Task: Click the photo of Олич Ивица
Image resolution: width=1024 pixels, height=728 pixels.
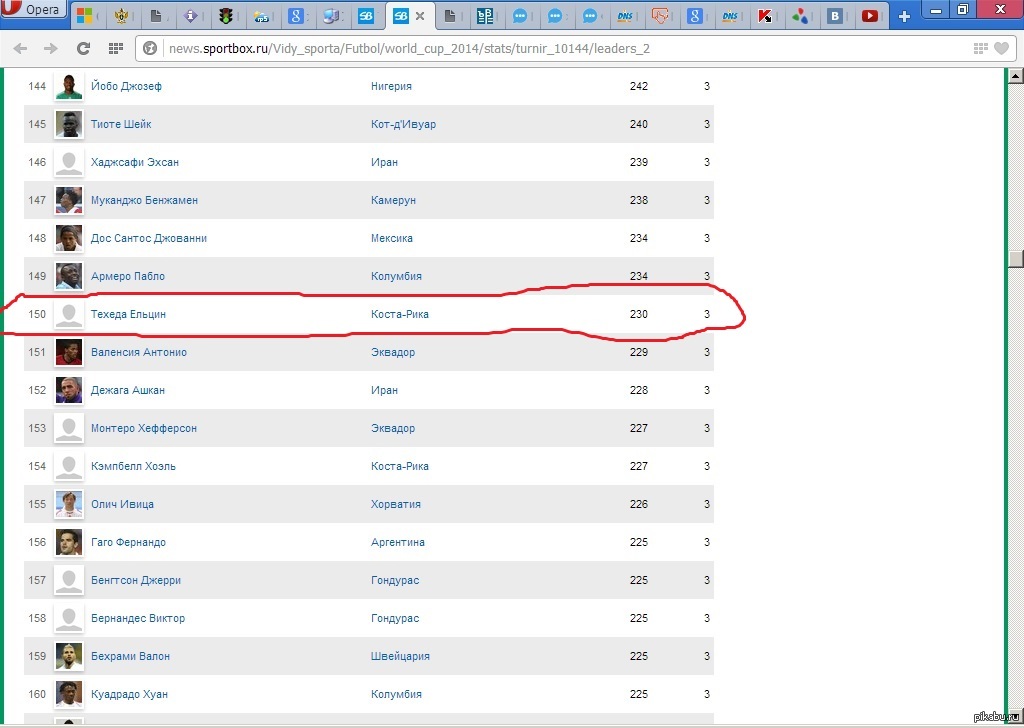Action: point(69,504)
